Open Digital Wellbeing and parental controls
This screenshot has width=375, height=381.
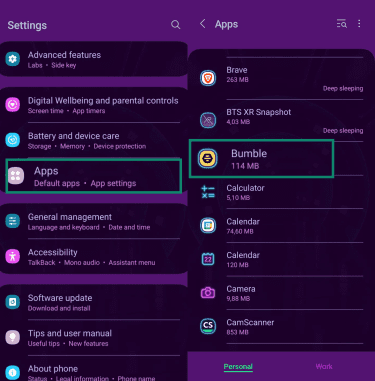(x=94, y=105)
